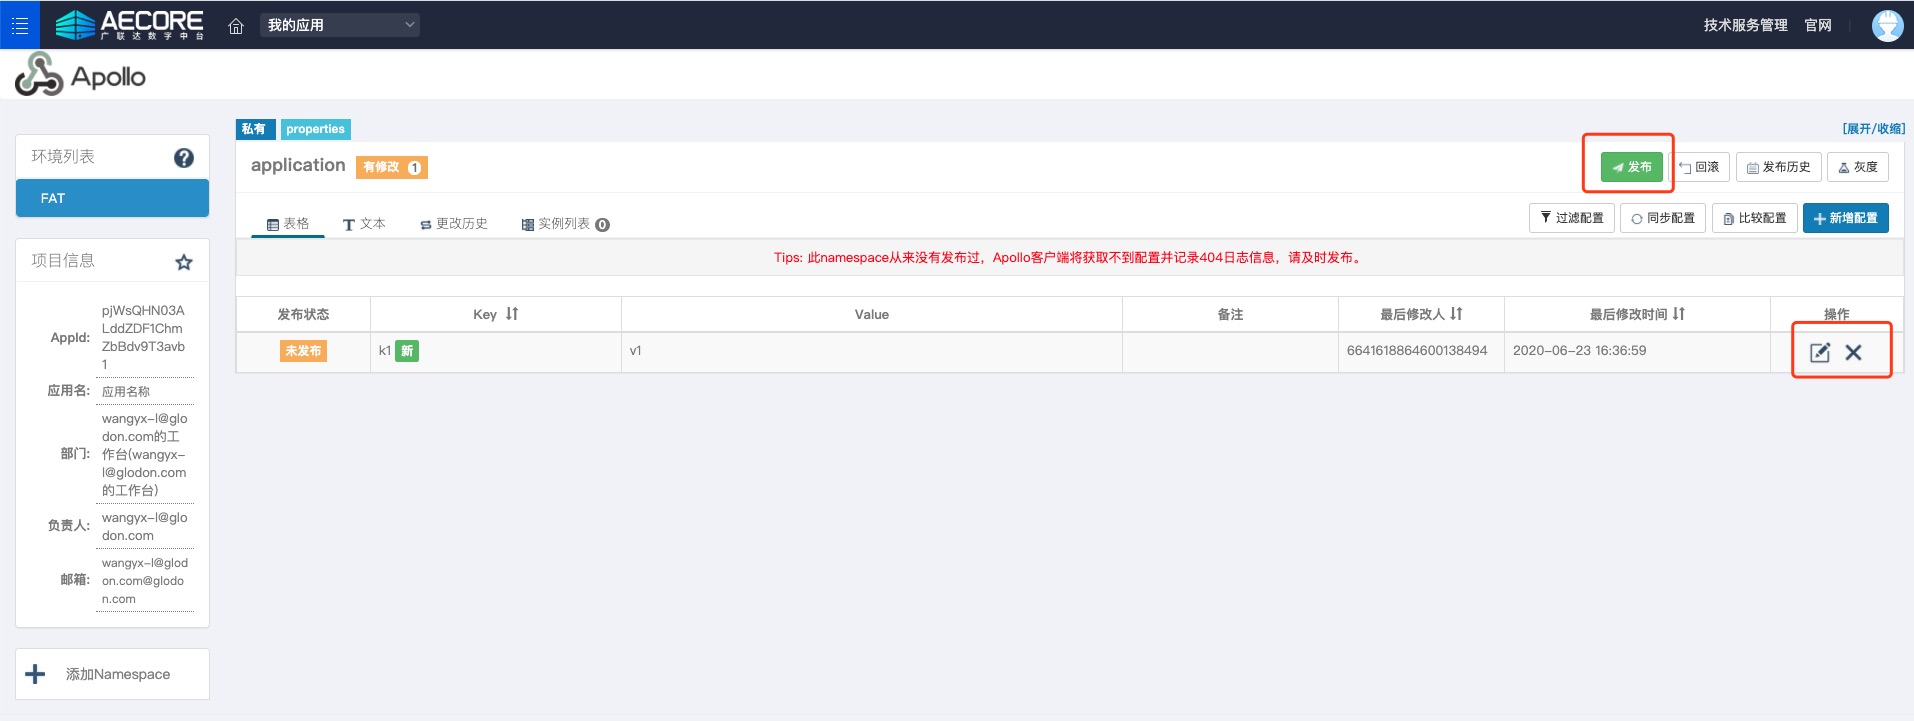Delete key k1 with the X icon
The image size is (1914, 721).
coord(1853,352)
